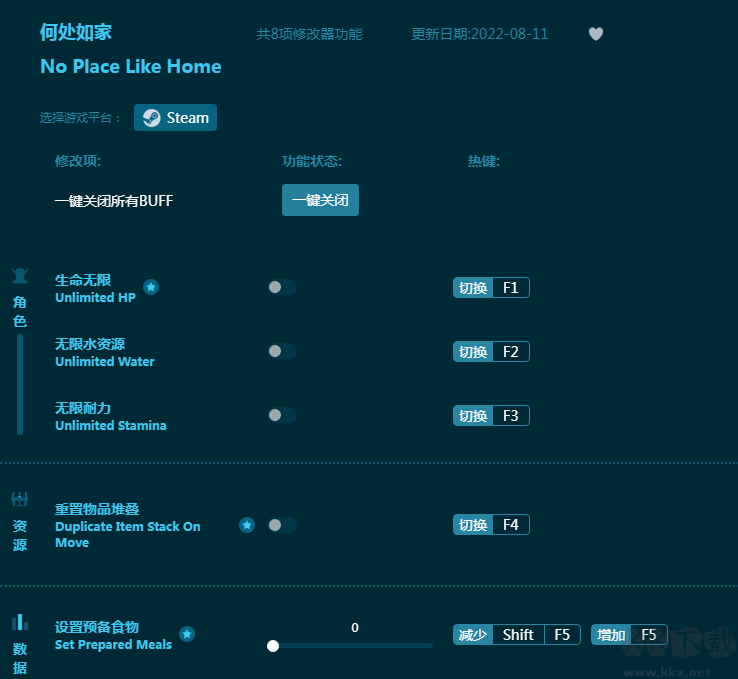Click the 增加 F5 increase button
This screenshot has width=738, height=679.
click(x=629, y=635)
